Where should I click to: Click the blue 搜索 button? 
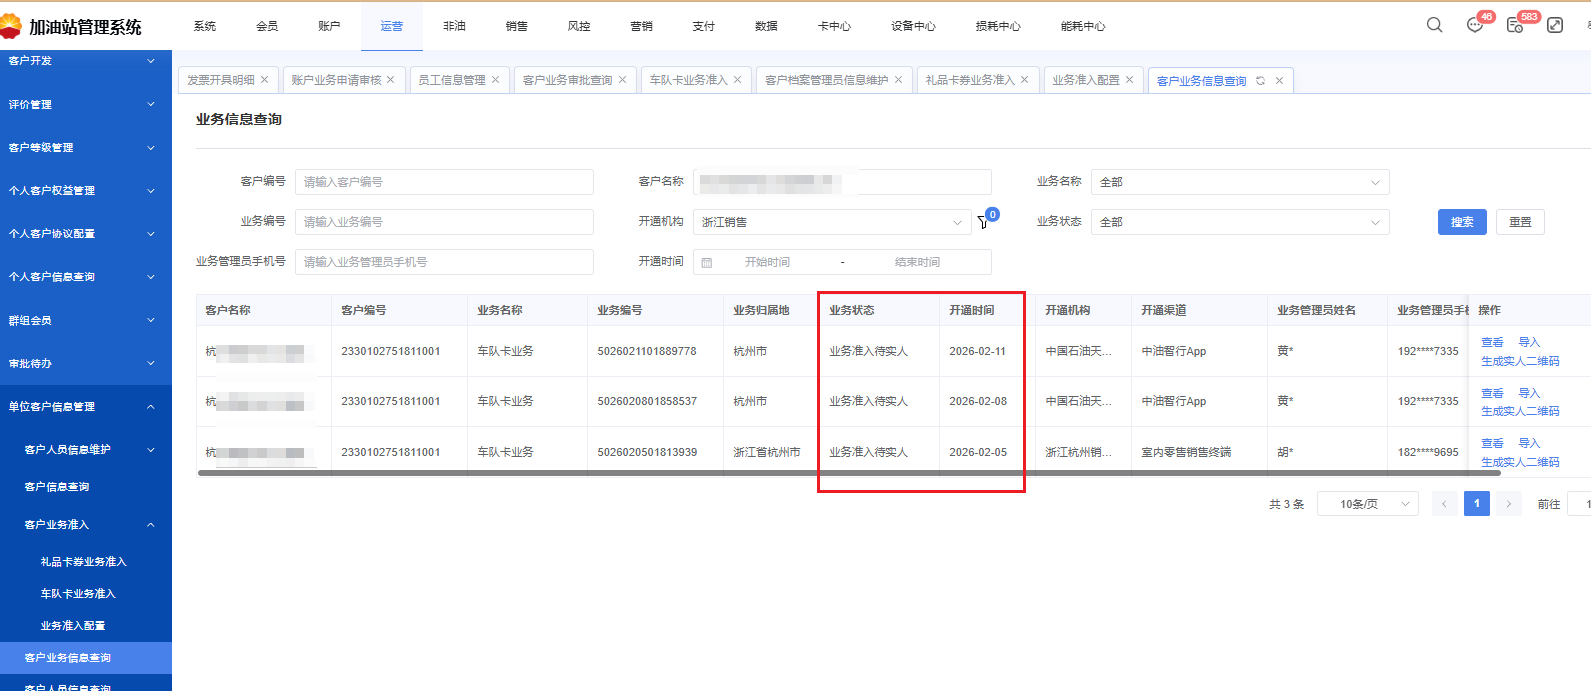[x=1462, y=222]
